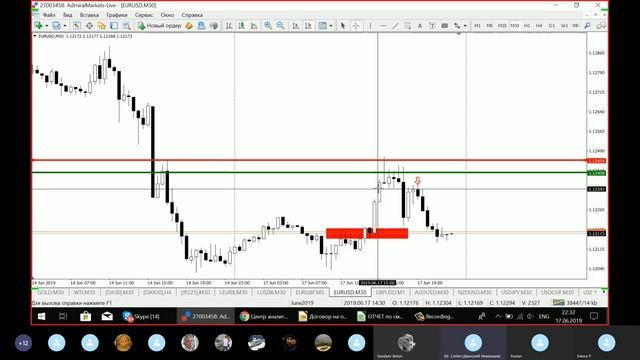
Task: Switch timeframe to W1
Action: 564,26
